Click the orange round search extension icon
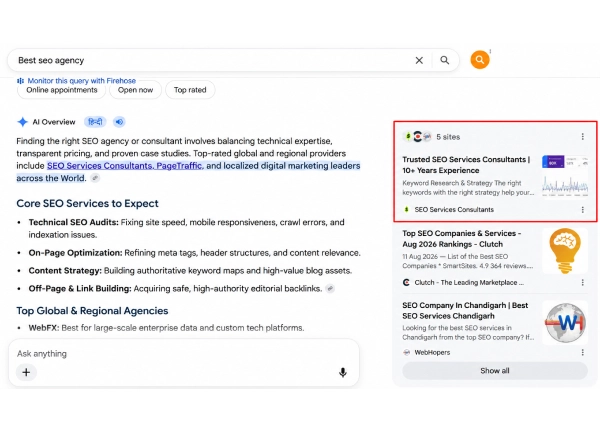Image resolution: width=600 pixels, height=433 pixels. pos(479,60)
